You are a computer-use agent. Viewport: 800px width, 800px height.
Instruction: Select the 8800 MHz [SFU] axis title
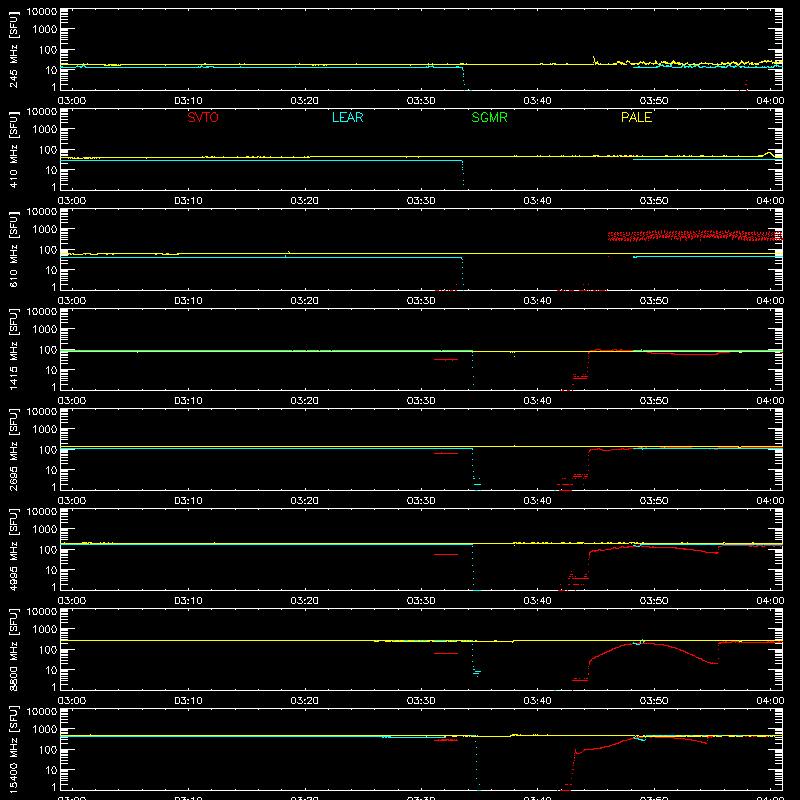coord(14,649)
